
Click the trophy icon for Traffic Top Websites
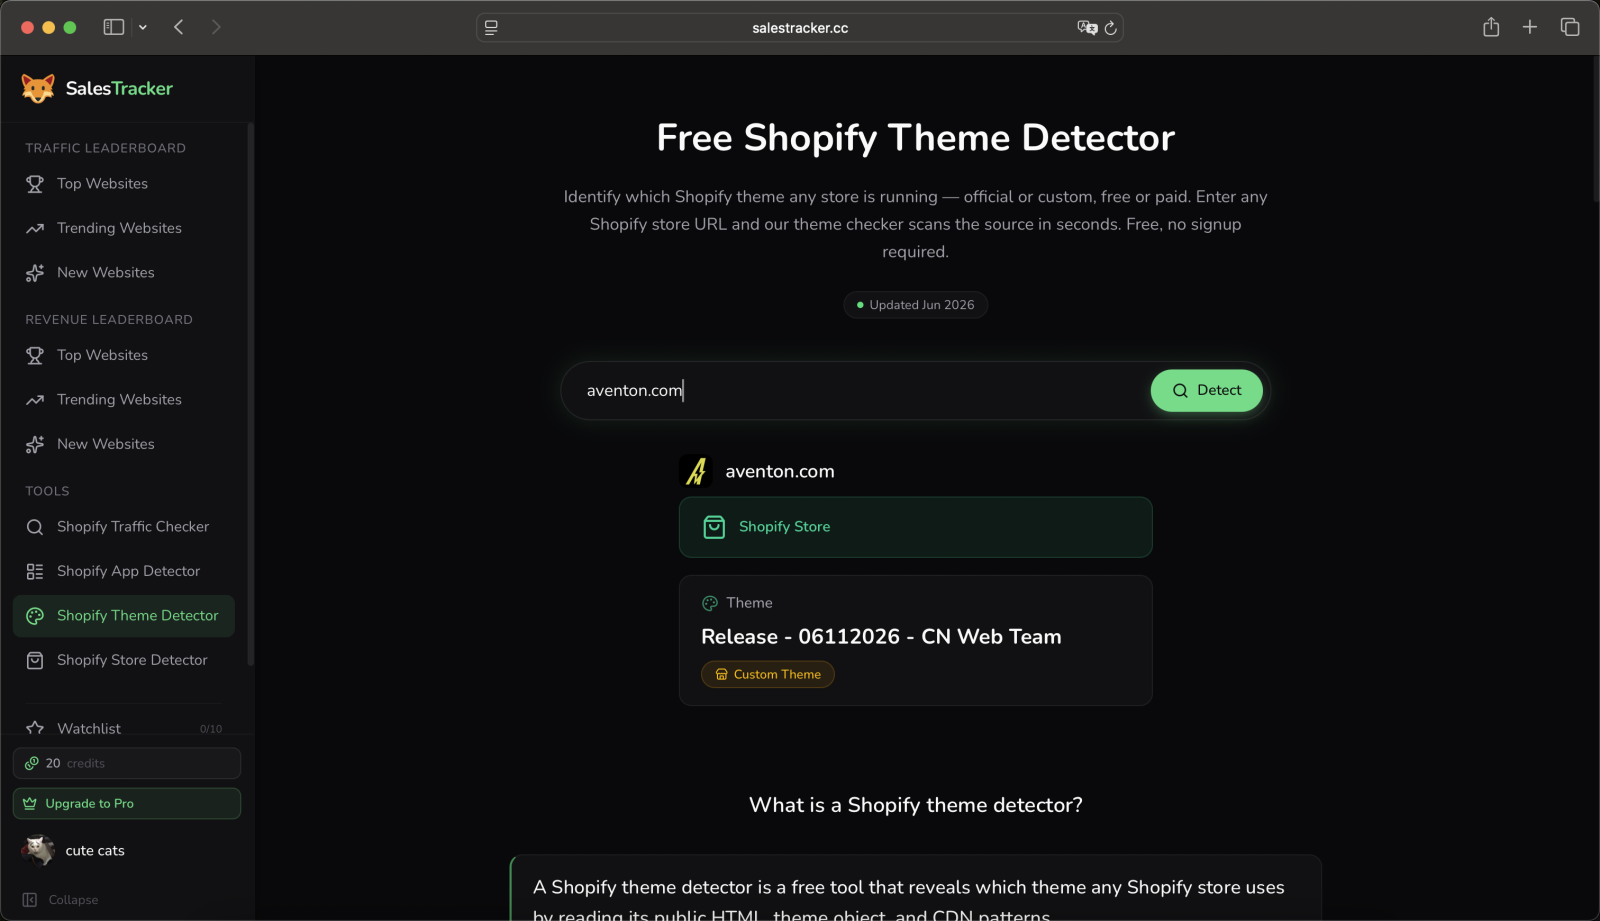pos(35,184)
